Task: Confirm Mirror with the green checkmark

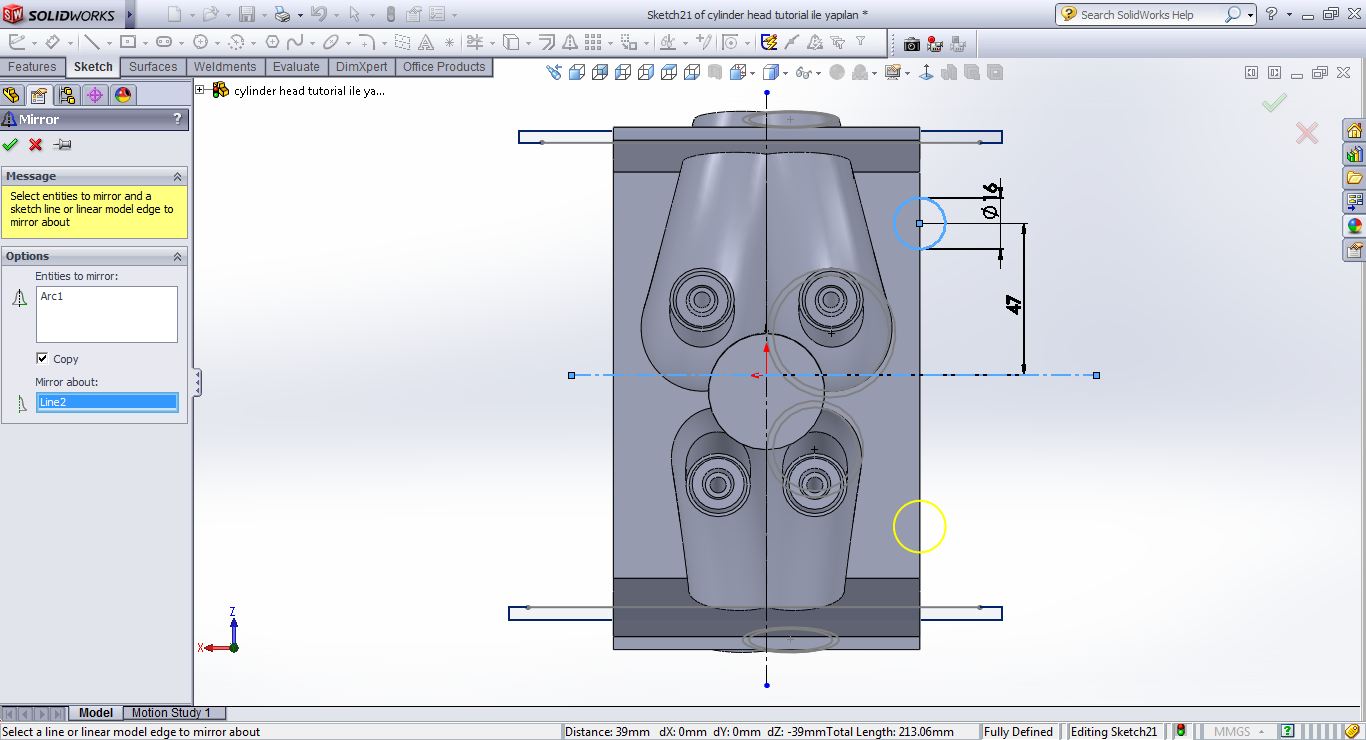Action: [11, 145]
